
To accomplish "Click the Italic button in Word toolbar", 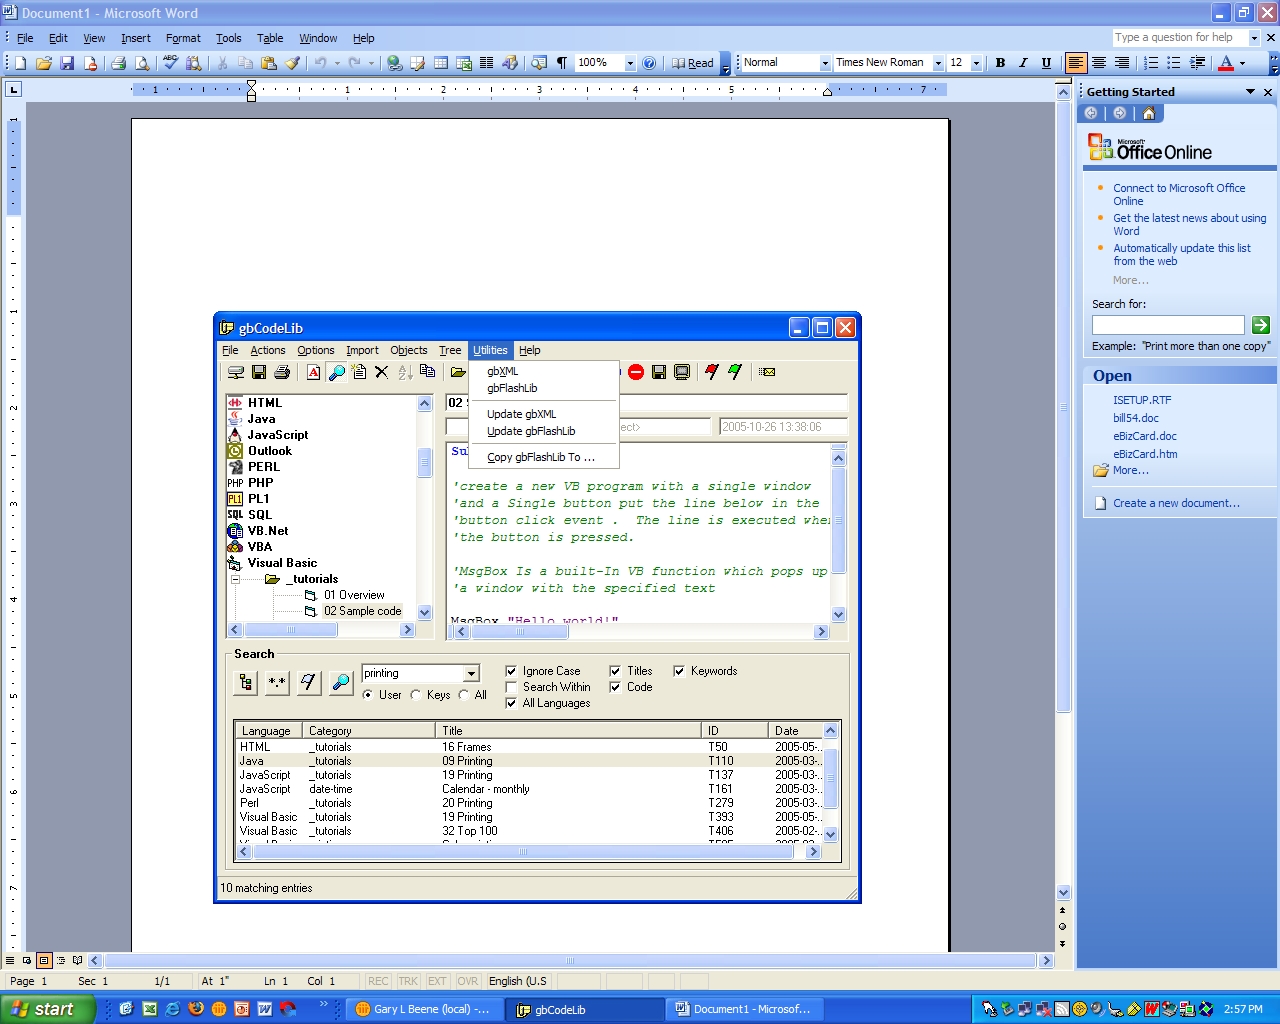I will (1023, 63).
